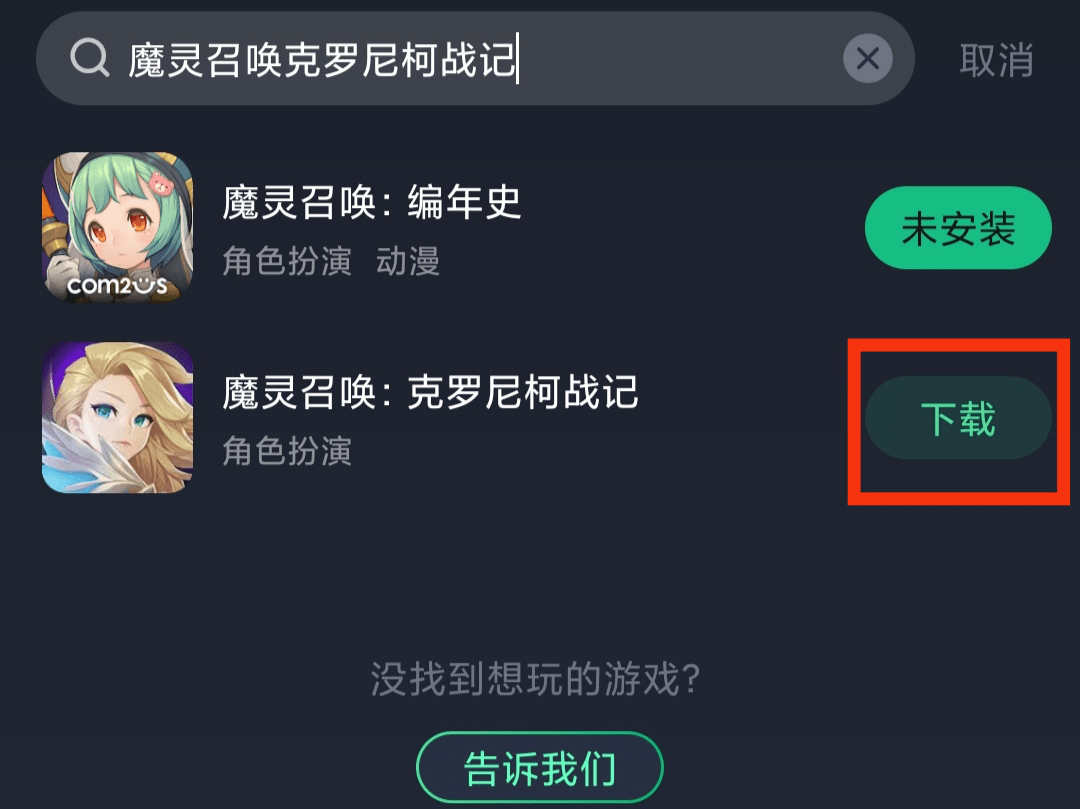The height and width of the screenshot is (809, 1080).
Task: Tap the pink bear hairclip on 编年史 icon
Action: point(160,184)
